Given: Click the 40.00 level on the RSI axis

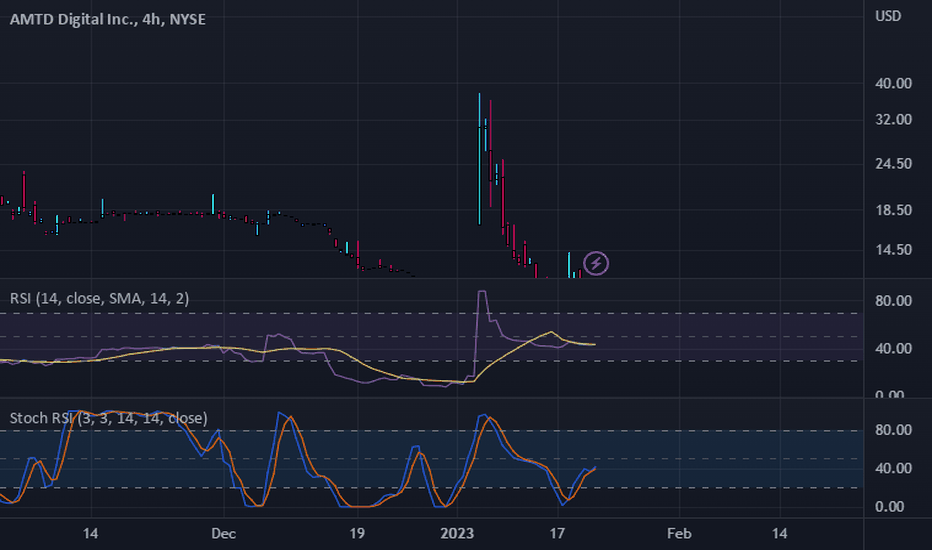Looking at the screenshot, I should coord(893,348).
